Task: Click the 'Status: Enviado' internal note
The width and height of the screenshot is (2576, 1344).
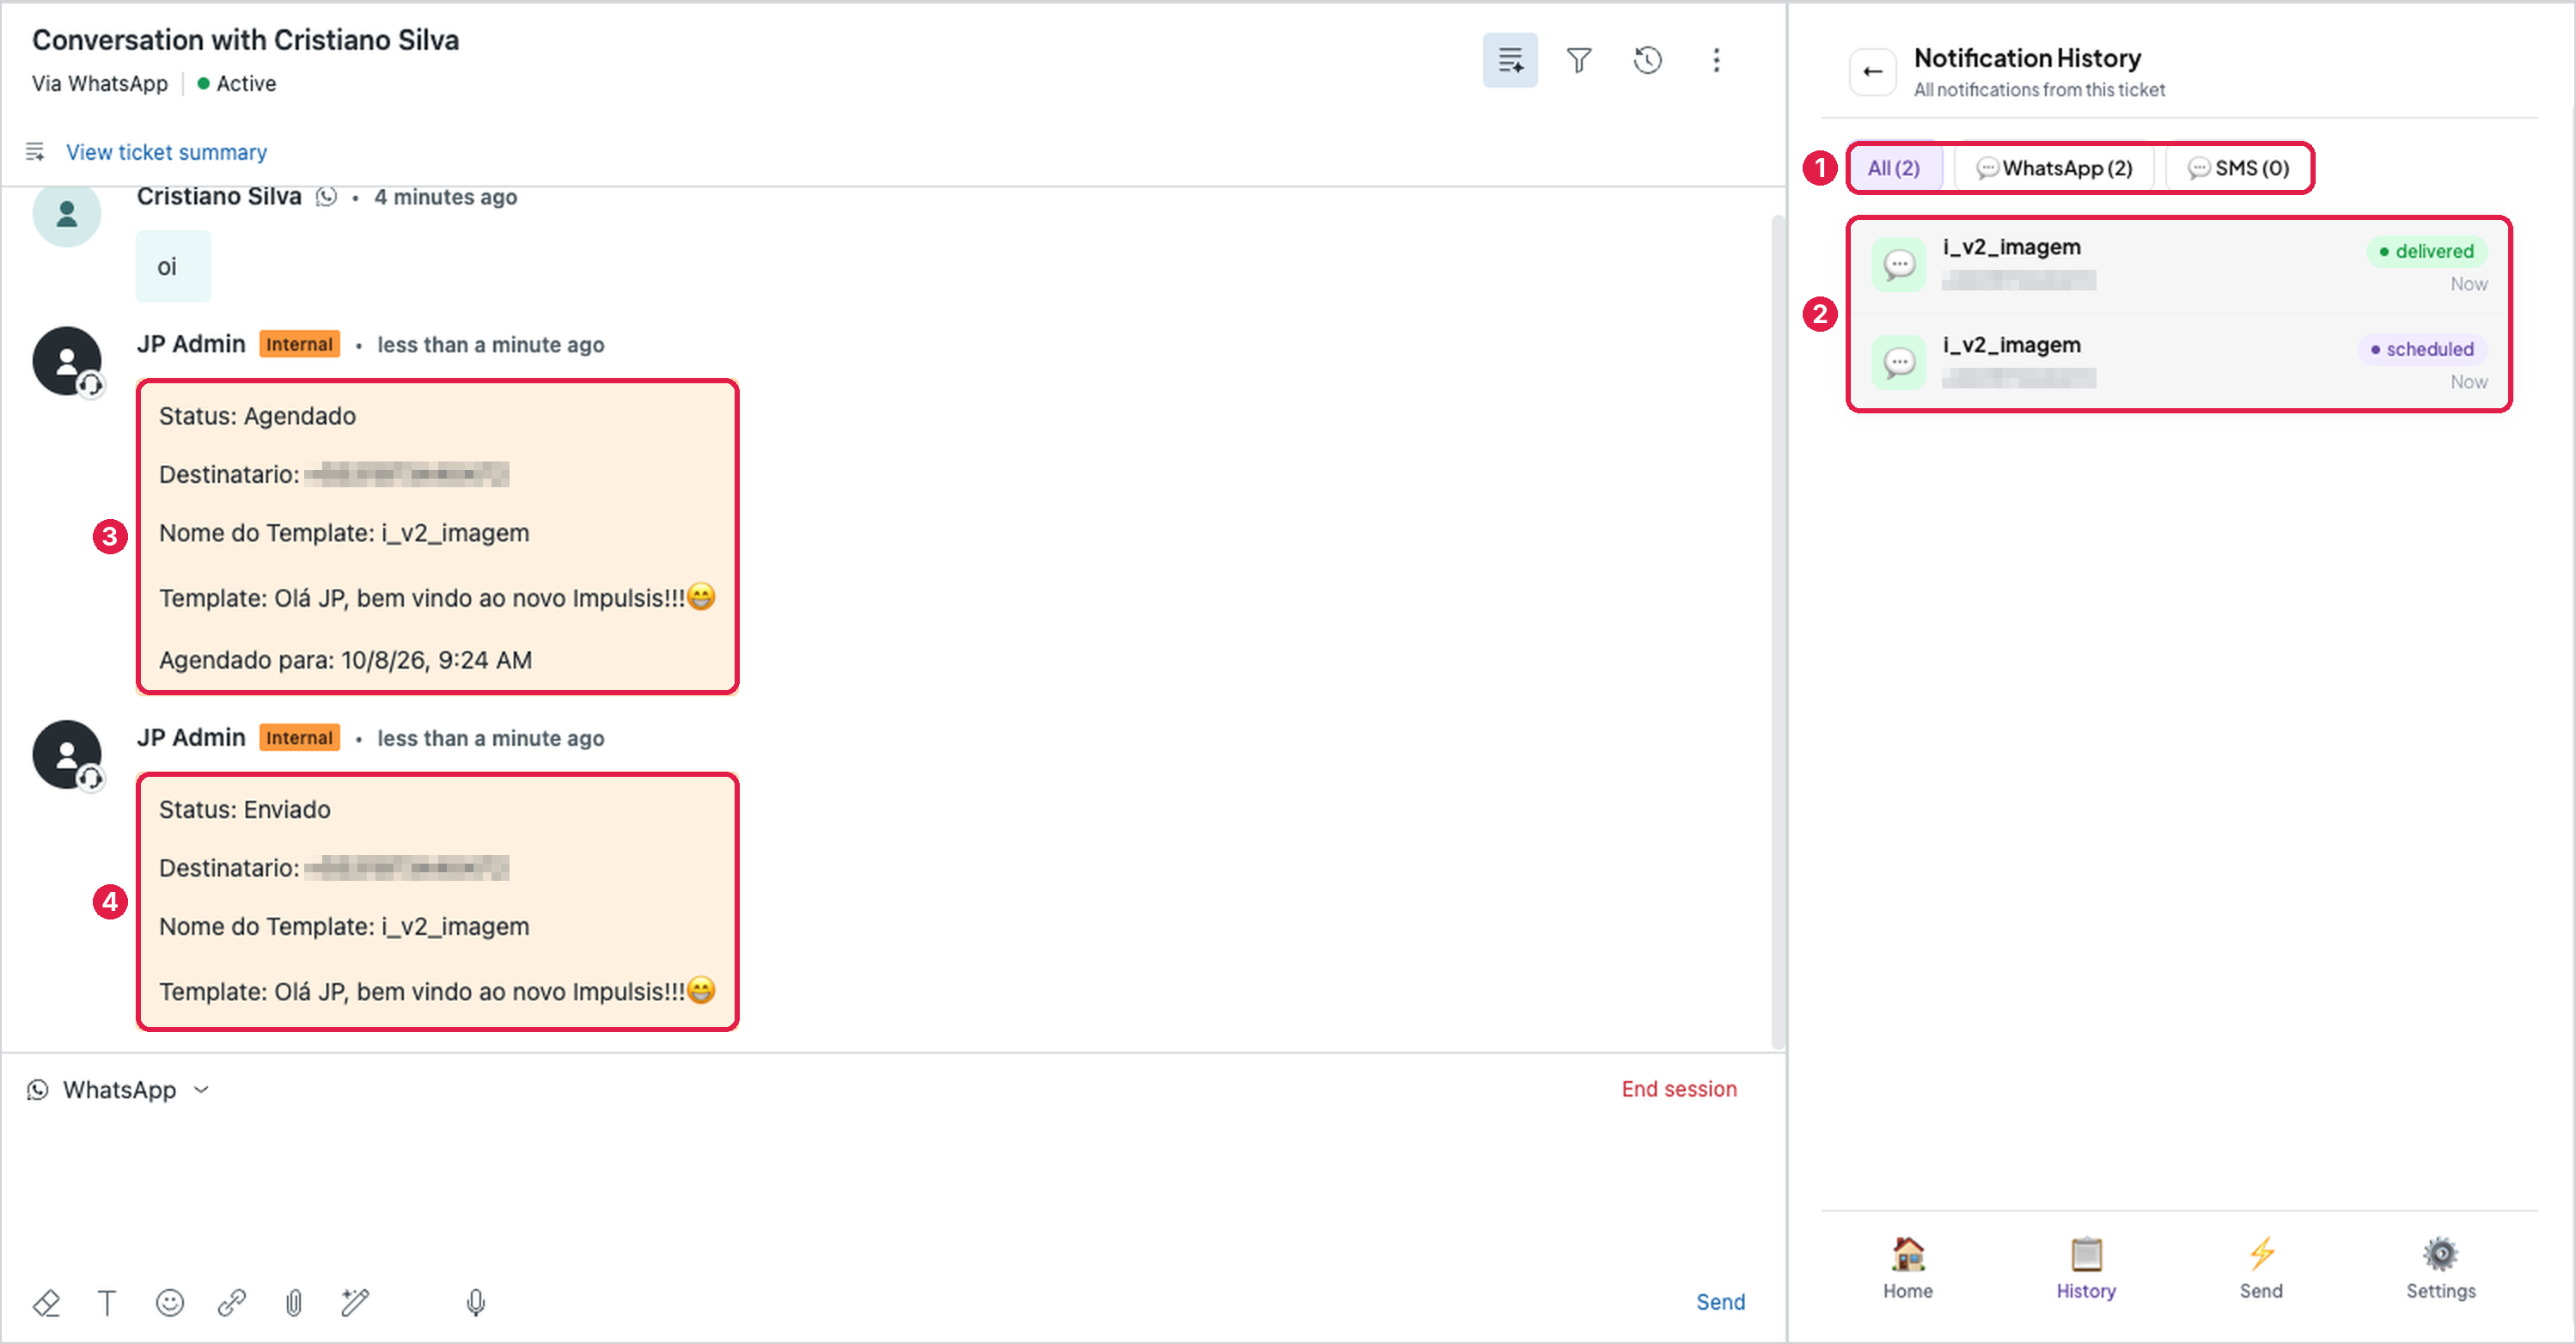Action: pos(437,901)
